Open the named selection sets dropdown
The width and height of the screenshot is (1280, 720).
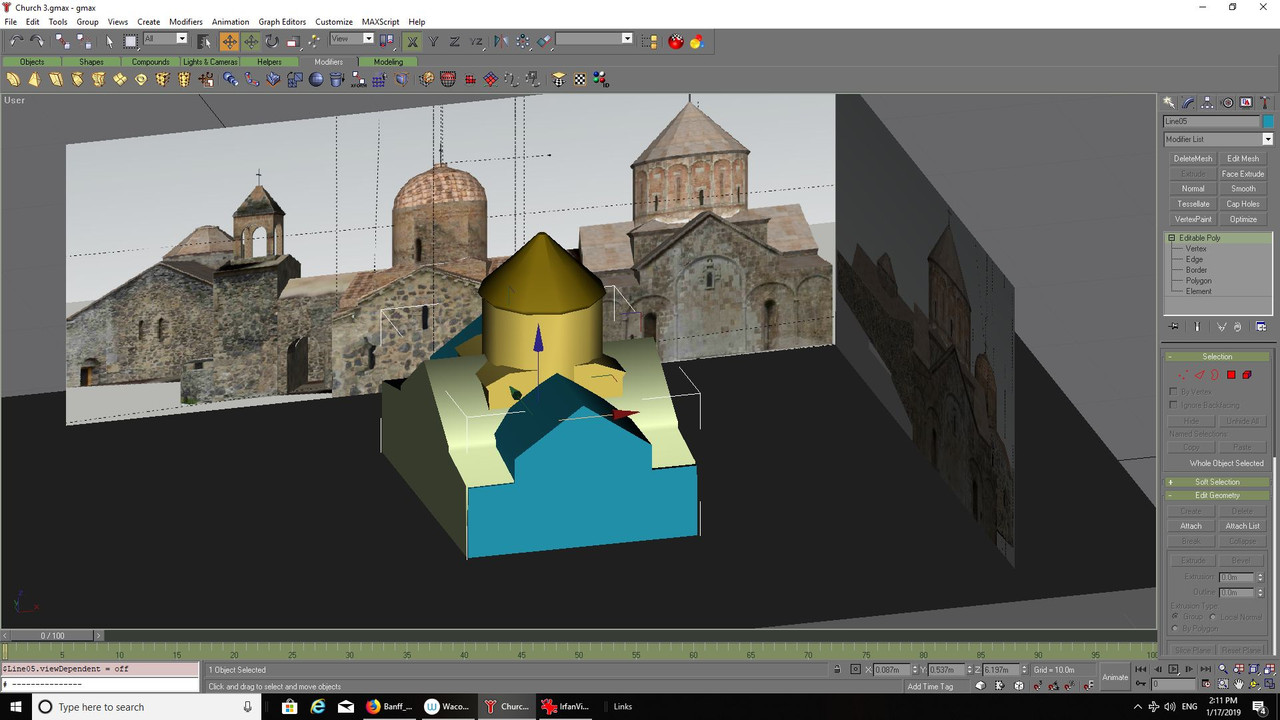click(627, 38)
